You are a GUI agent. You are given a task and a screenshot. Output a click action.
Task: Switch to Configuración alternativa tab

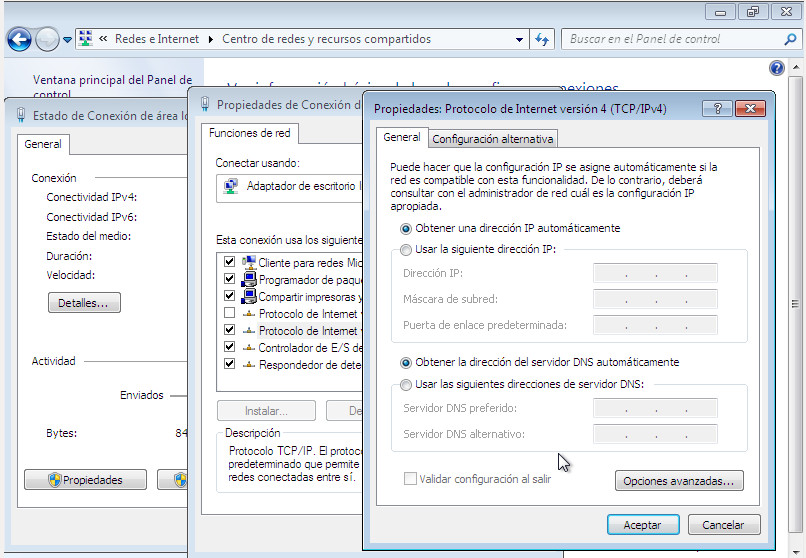coord(492,139)
